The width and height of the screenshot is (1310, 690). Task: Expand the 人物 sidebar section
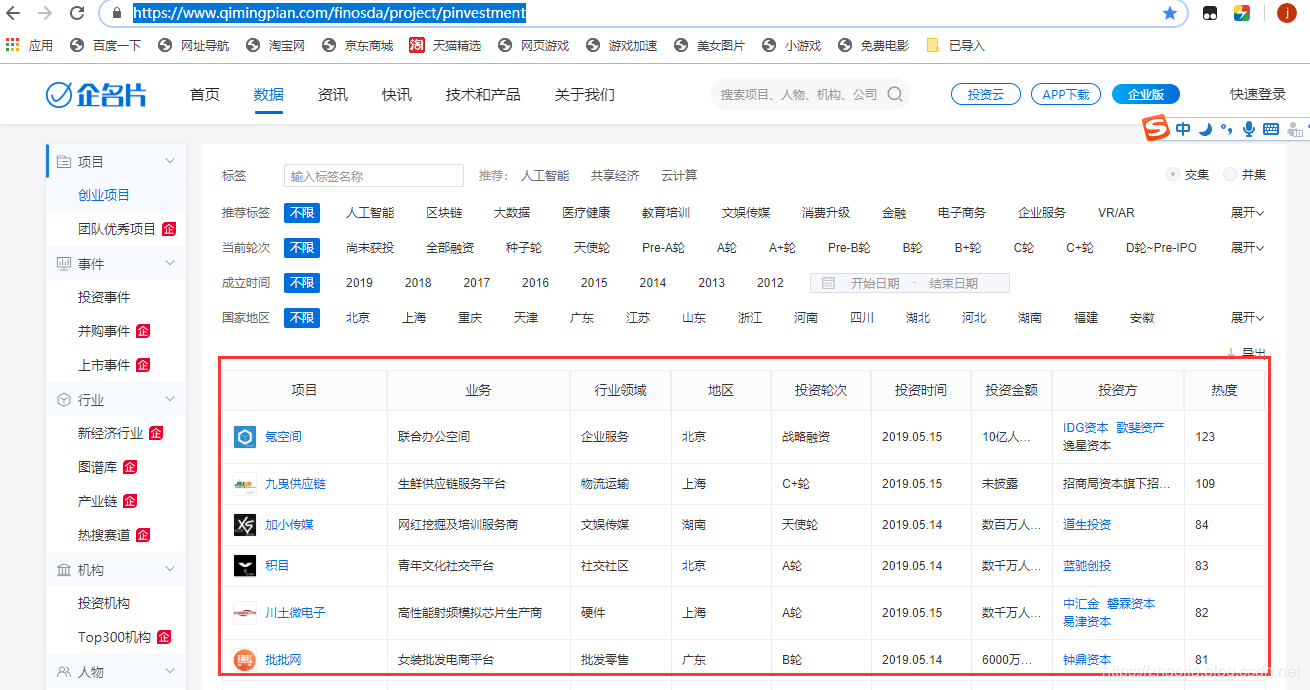170,671
